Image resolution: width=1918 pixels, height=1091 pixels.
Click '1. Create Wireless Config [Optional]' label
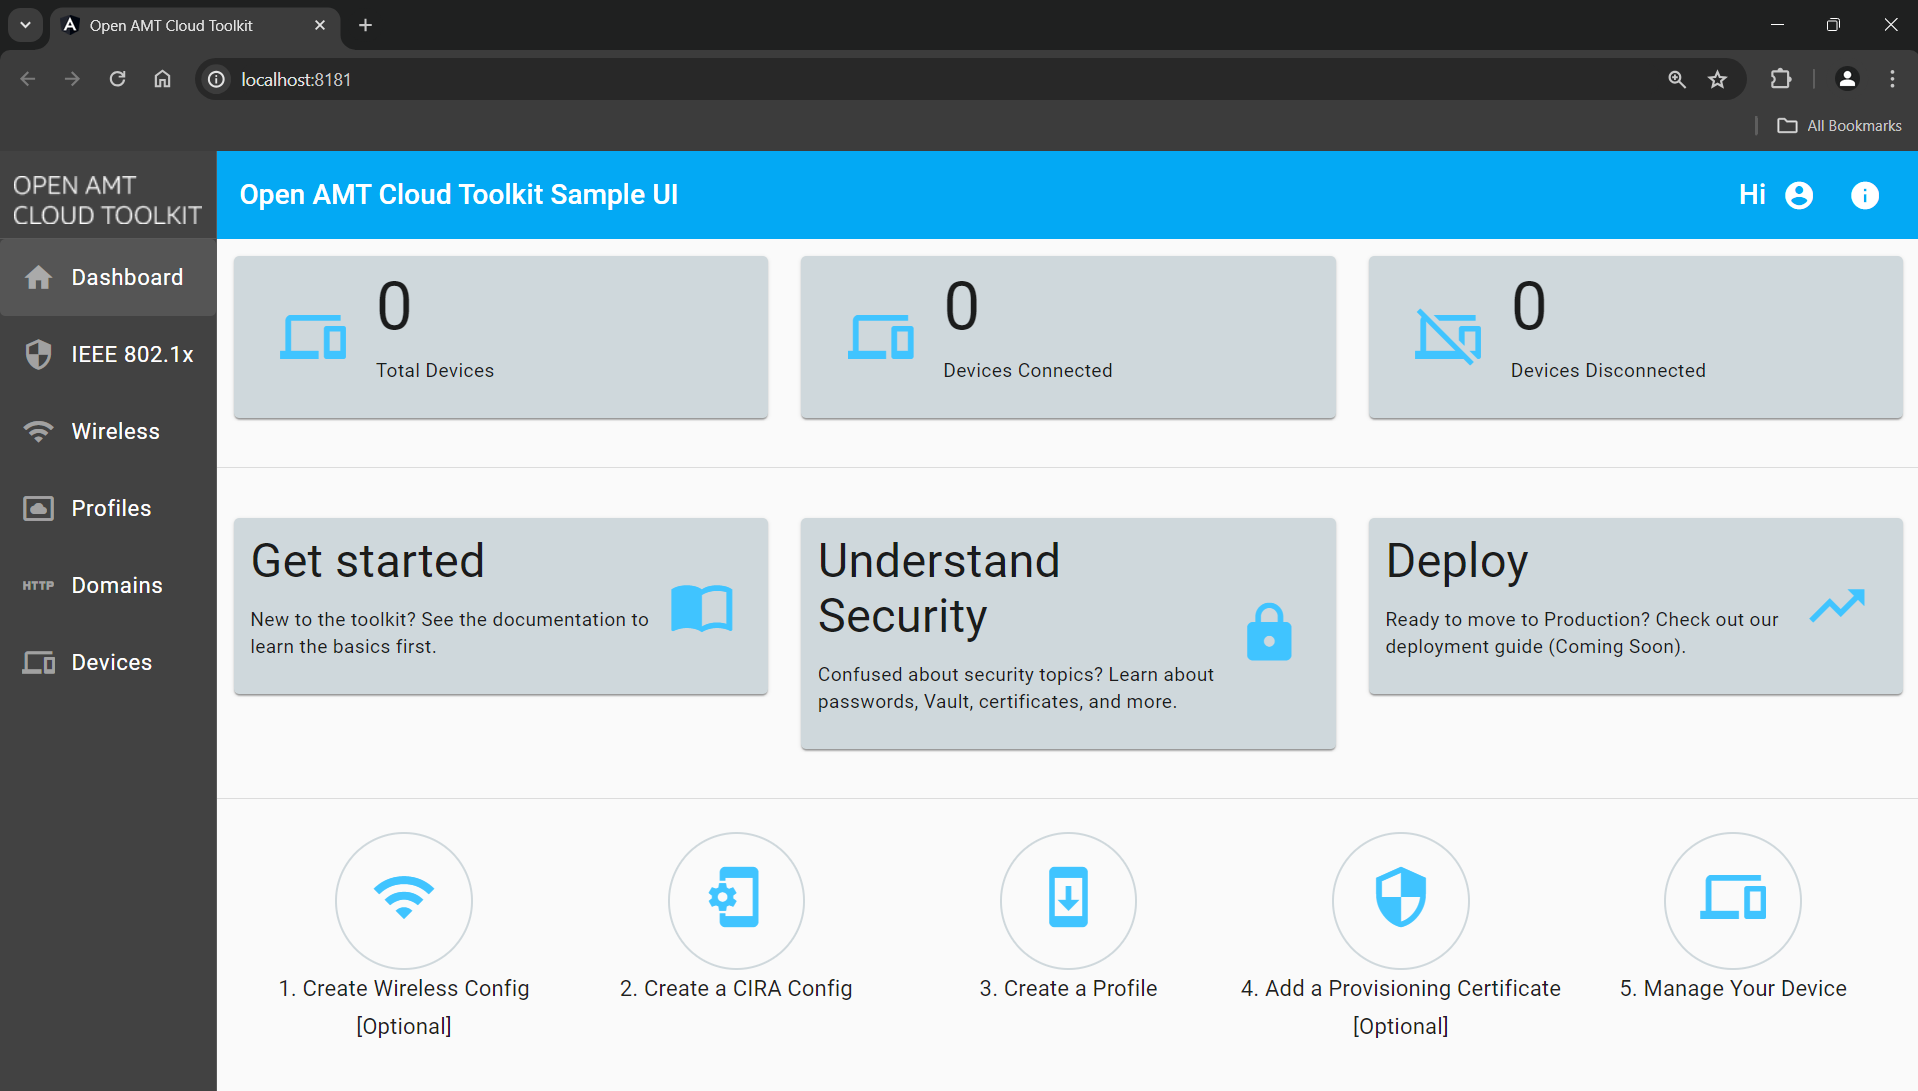pyautogui.click(x=404, y=1007)
